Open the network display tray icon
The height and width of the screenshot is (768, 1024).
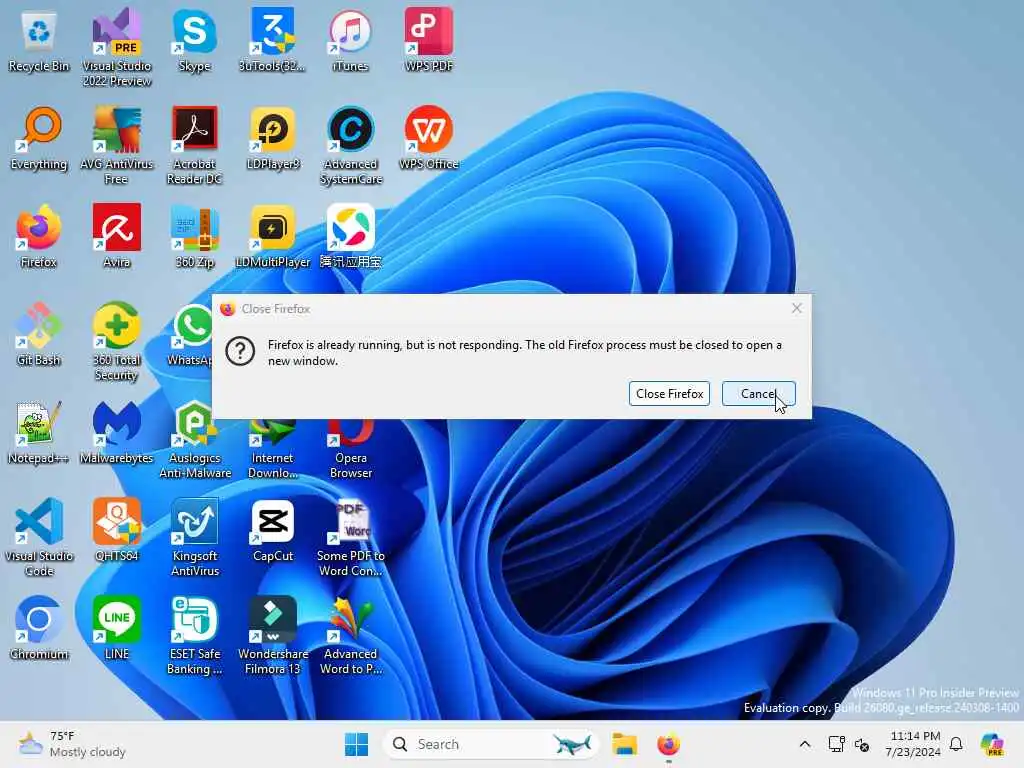[x=836, y=744]
